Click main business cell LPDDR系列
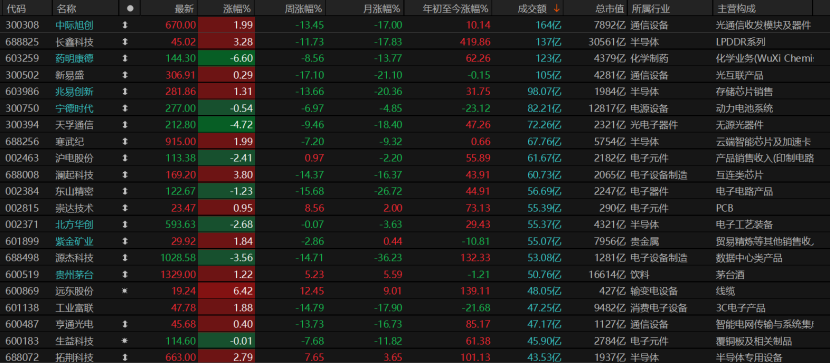This screenshot has height=364, width=830. tap(741, 42)
